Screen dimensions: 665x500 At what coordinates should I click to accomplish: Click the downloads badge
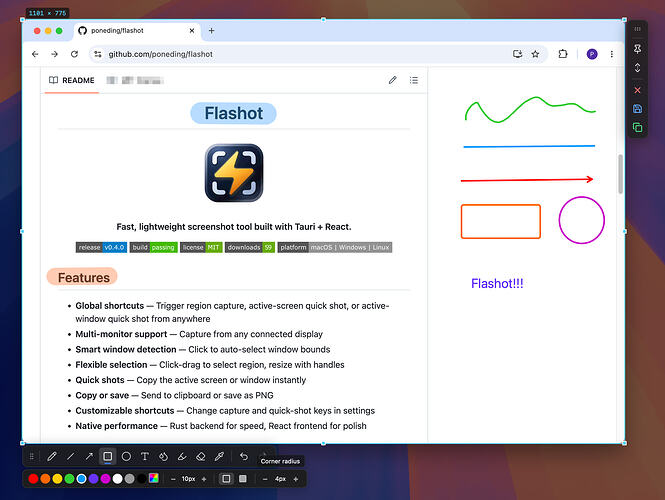(x=250, y=247)
